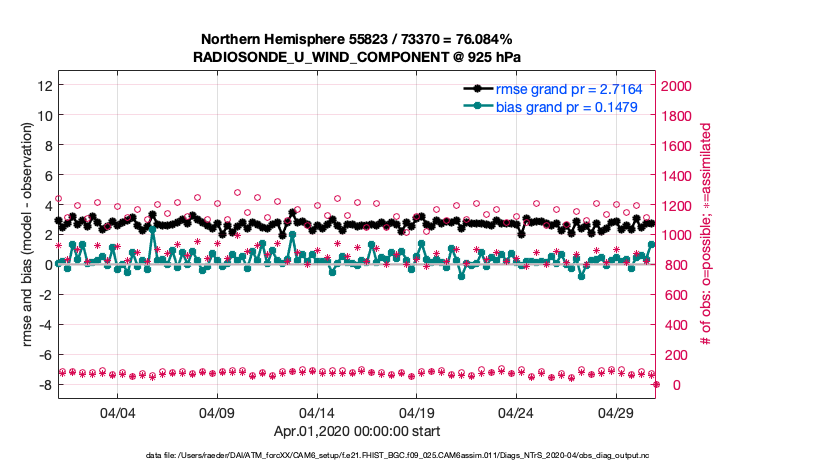
Task: Click the 04/24 x-axis tick label
Action: (516, 413)
